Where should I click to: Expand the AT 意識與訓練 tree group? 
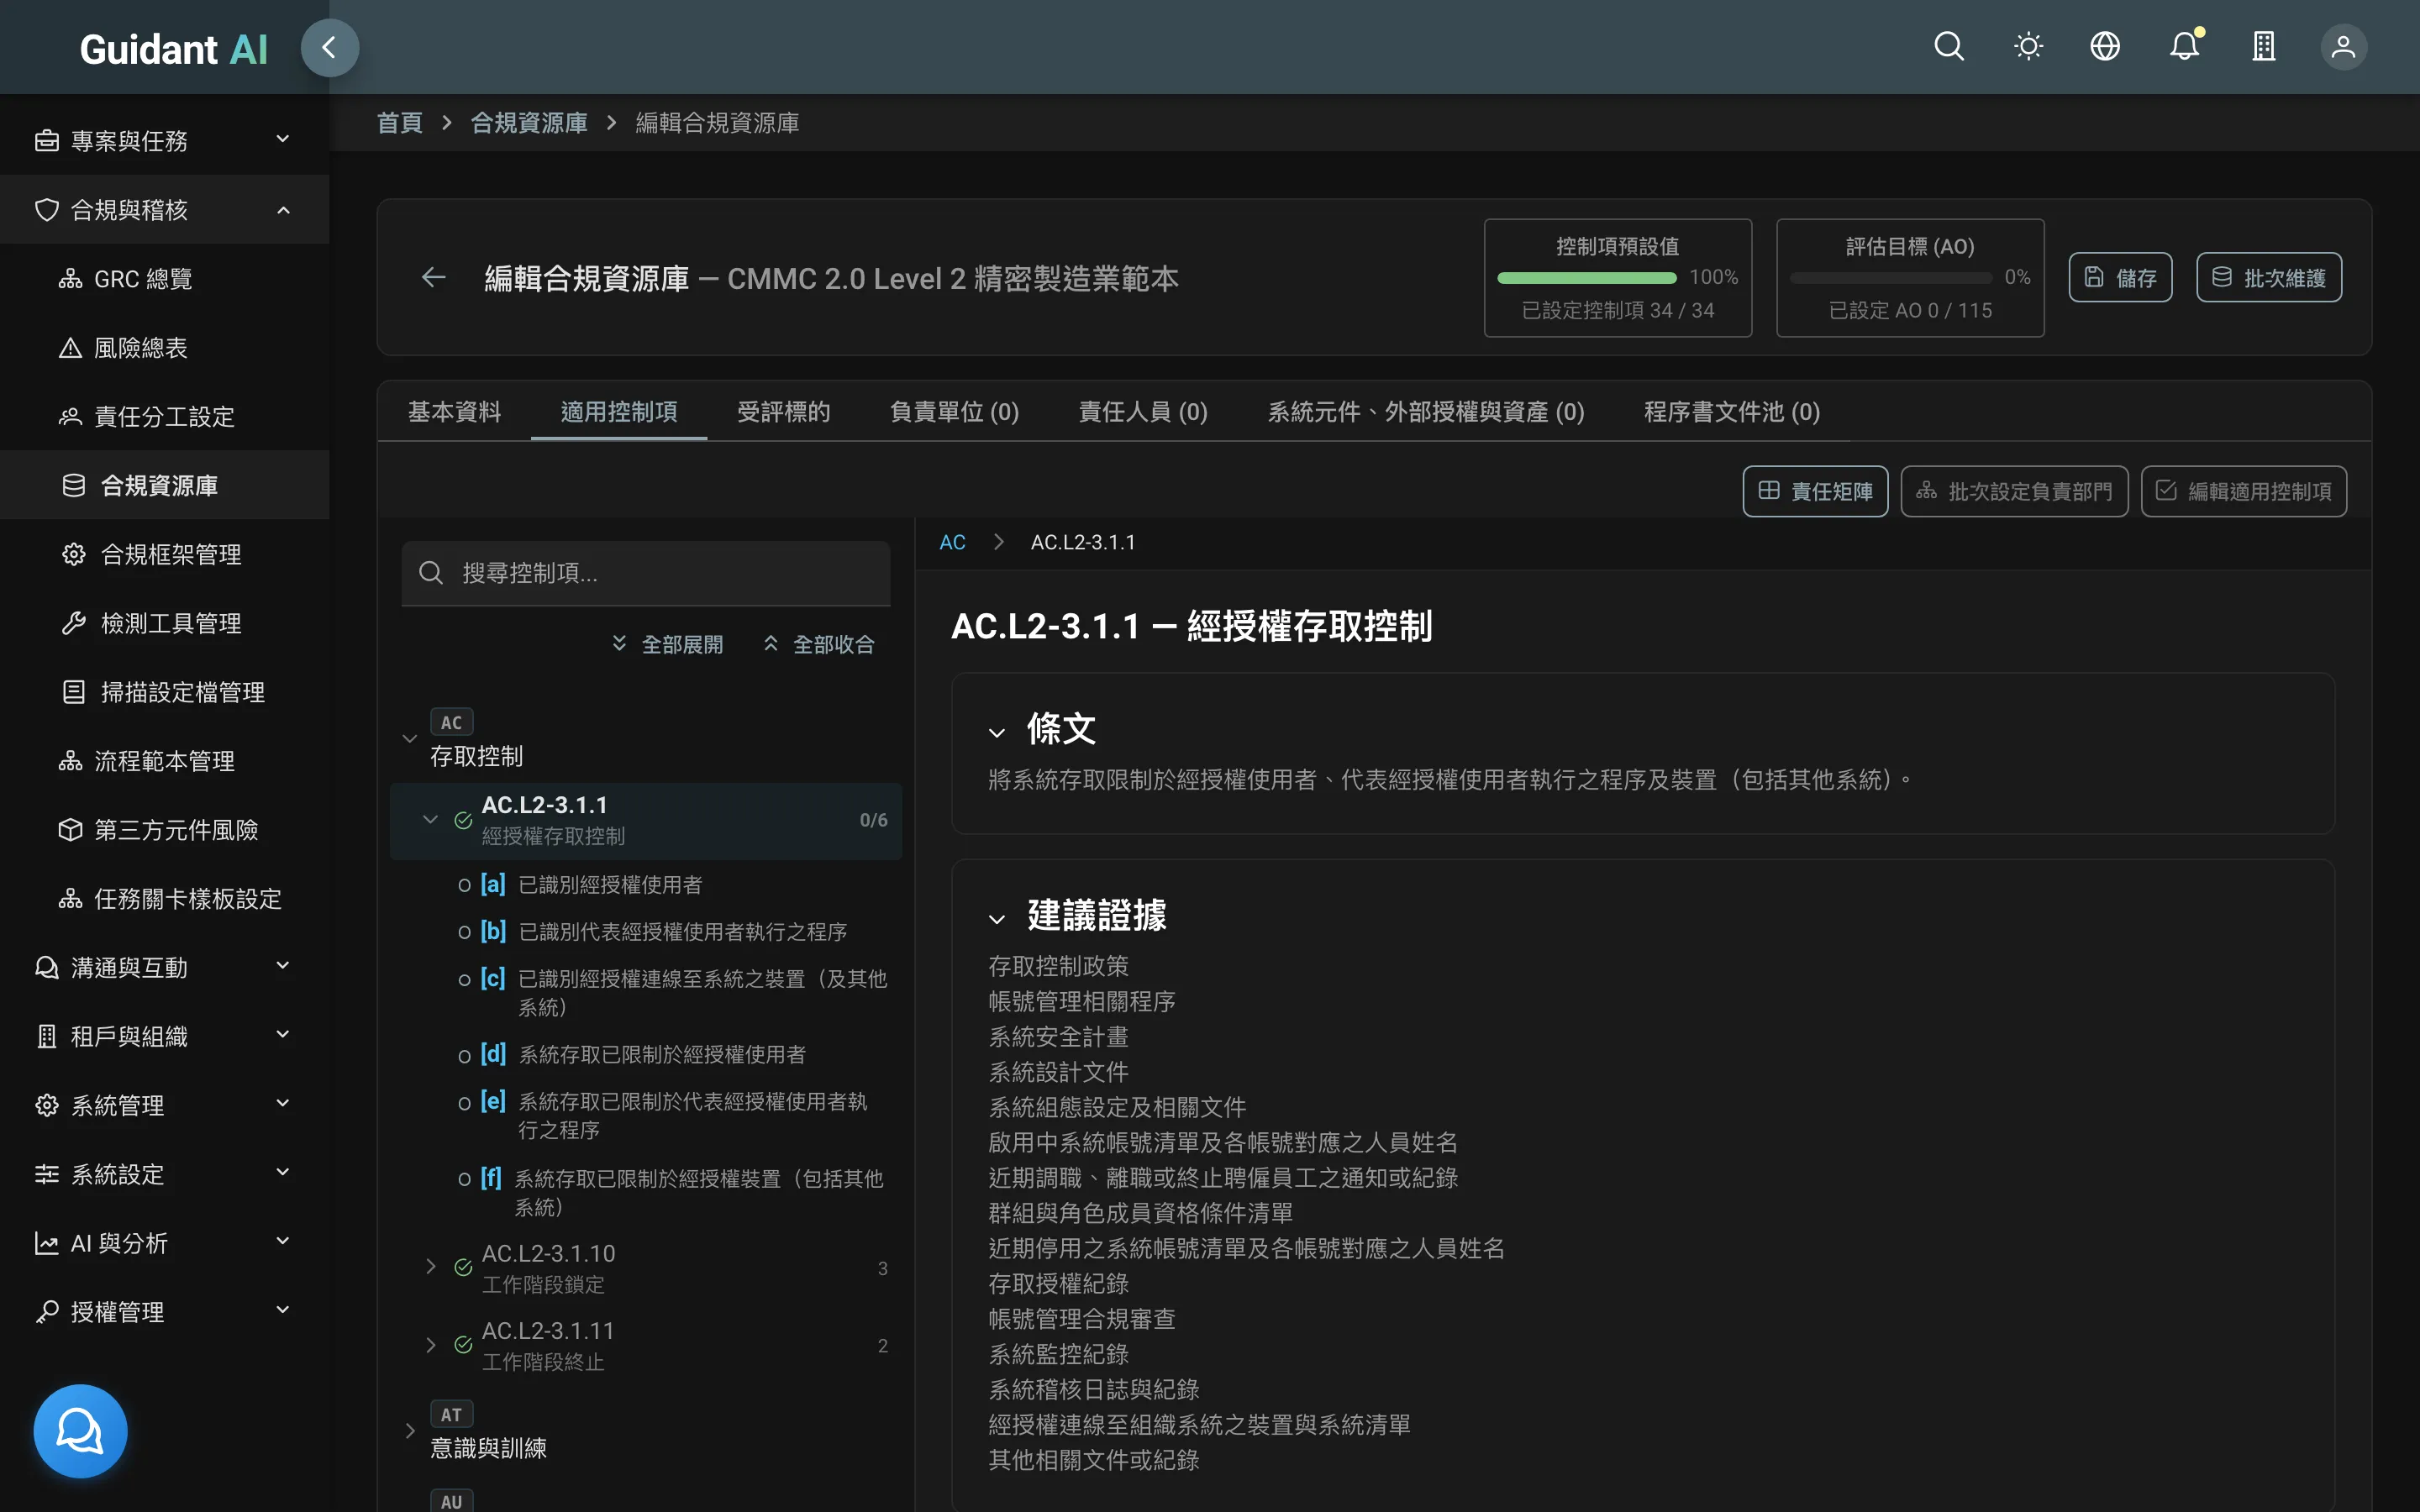coord(410,1431)
